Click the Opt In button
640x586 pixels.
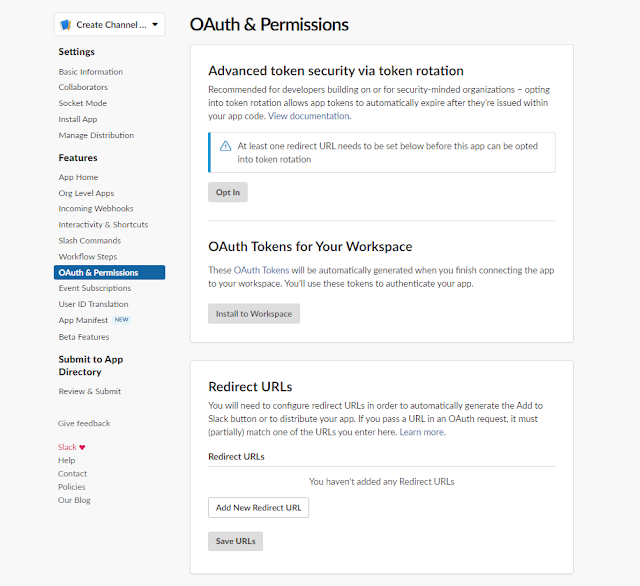[x=228, y=192]
